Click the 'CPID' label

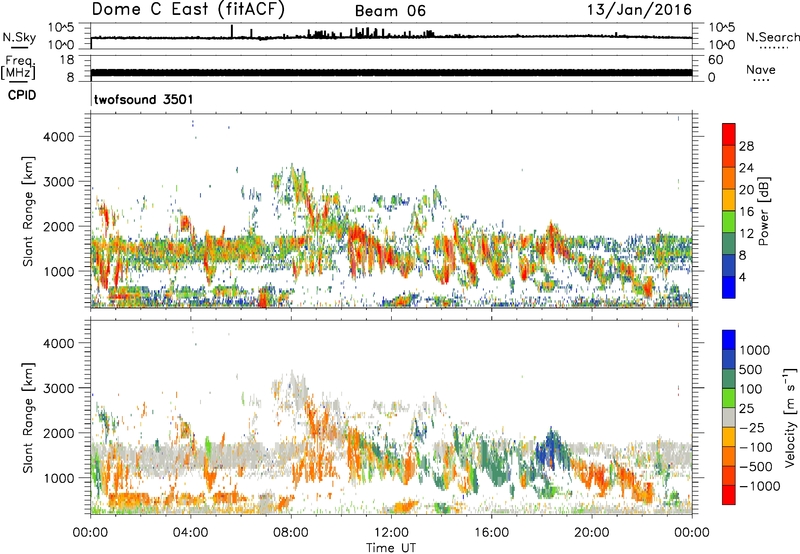[x=22, y=95]
